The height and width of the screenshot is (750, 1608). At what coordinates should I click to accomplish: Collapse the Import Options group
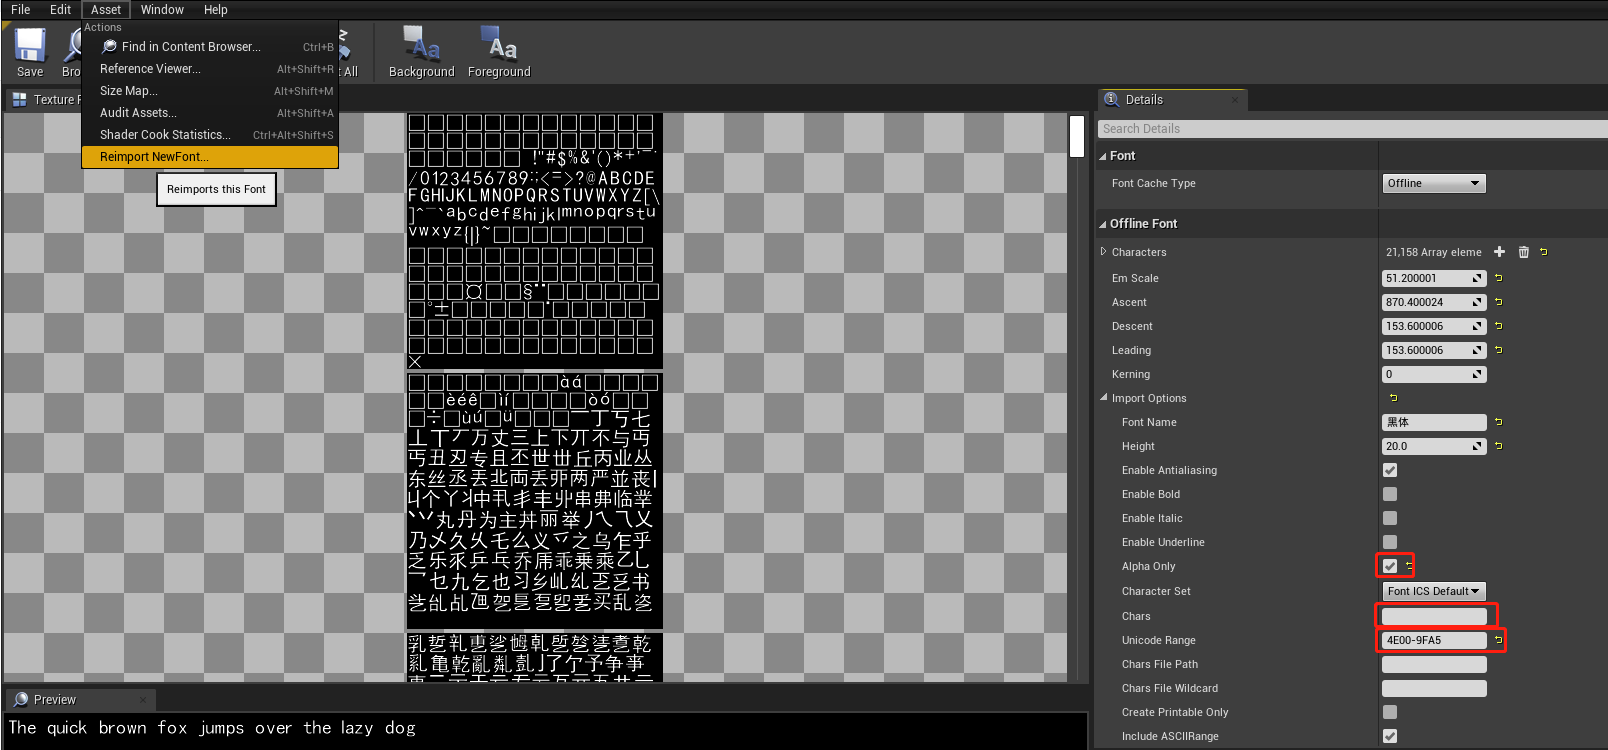click(1104, 398)
